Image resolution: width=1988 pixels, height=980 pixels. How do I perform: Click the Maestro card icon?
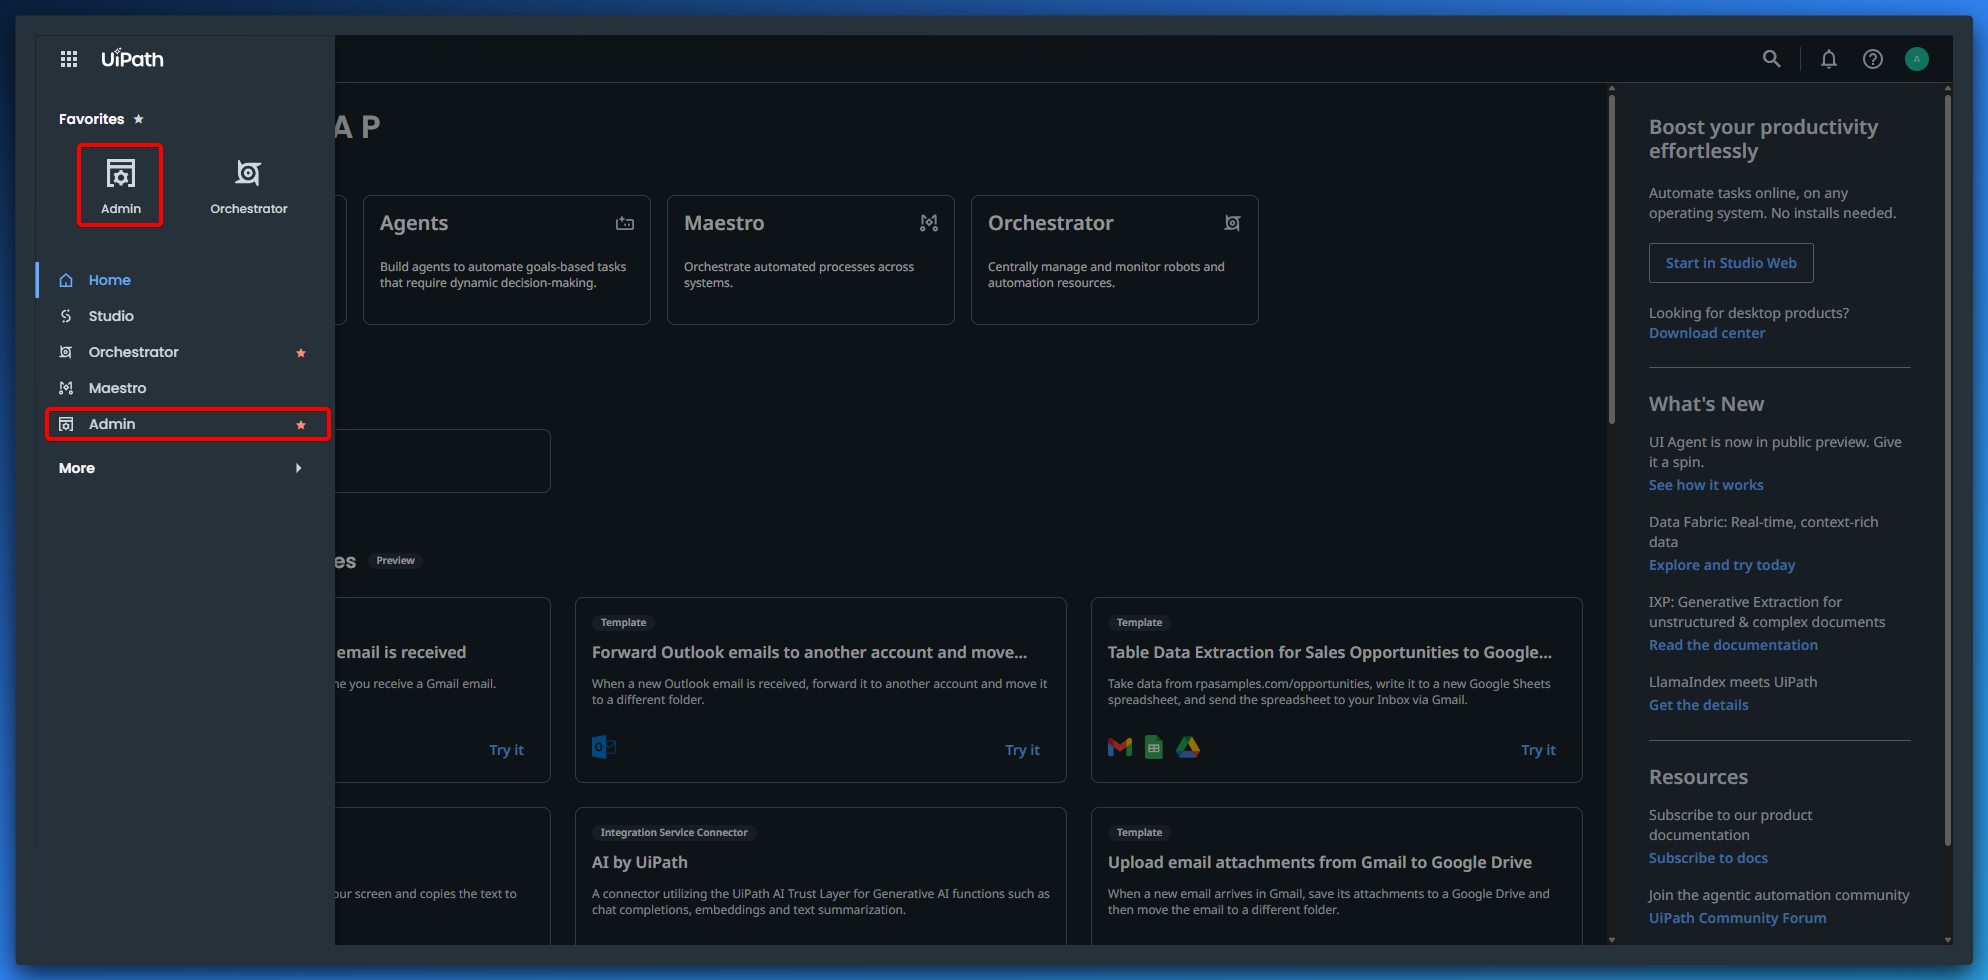(x=929, y=223)
